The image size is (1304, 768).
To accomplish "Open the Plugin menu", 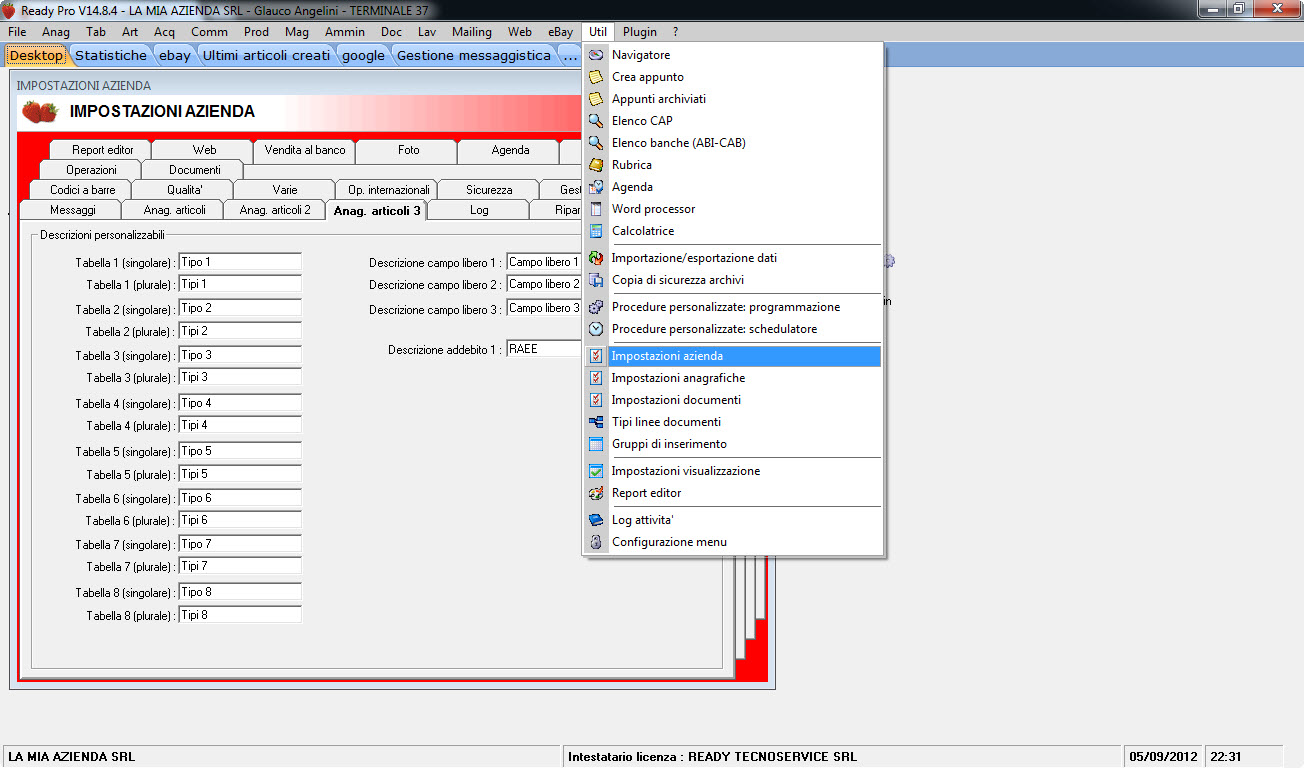I will click(x=641, y=32).
